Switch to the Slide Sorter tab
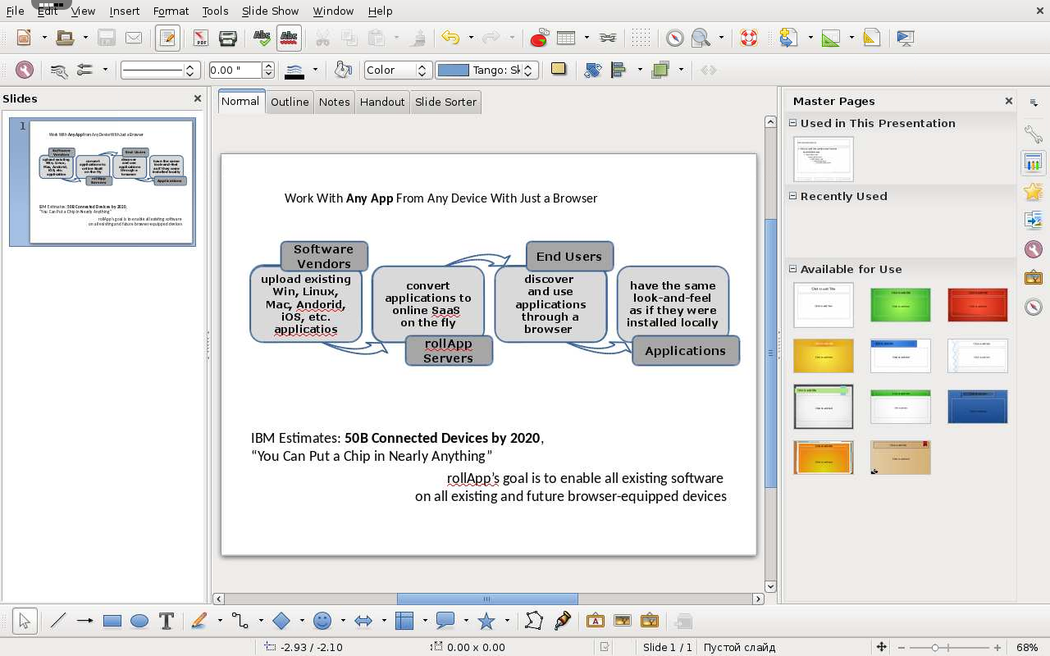Screen dimensions: 1050x656 tap(446, 102)
